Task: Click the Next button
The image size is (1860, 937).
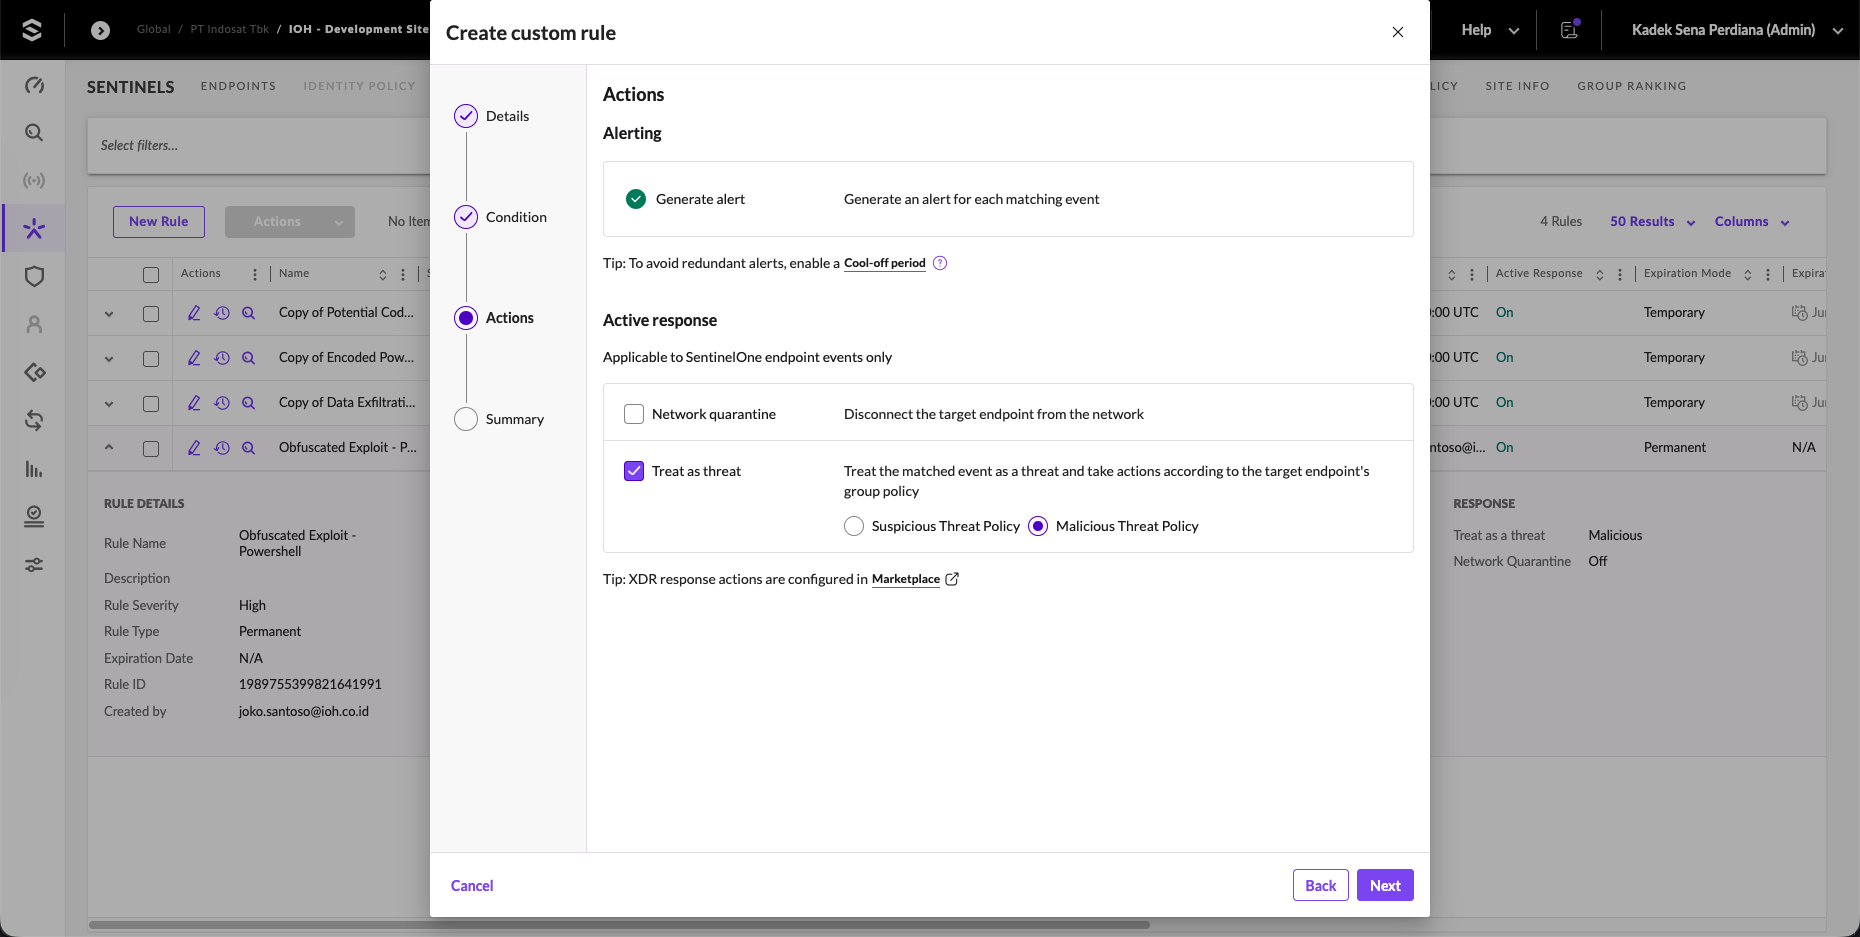Action: click(1385, 885)
